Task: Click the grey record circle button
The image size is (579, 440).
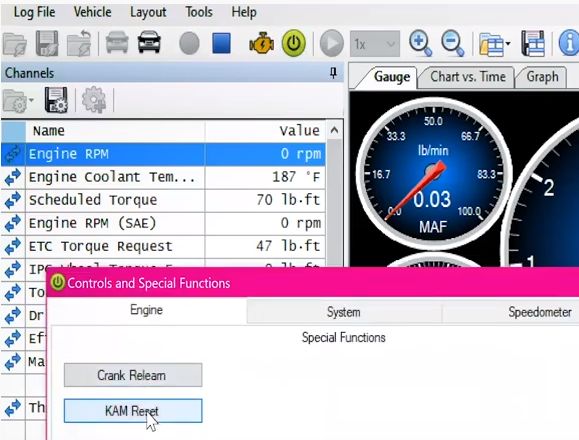Action: coord(189,43)
